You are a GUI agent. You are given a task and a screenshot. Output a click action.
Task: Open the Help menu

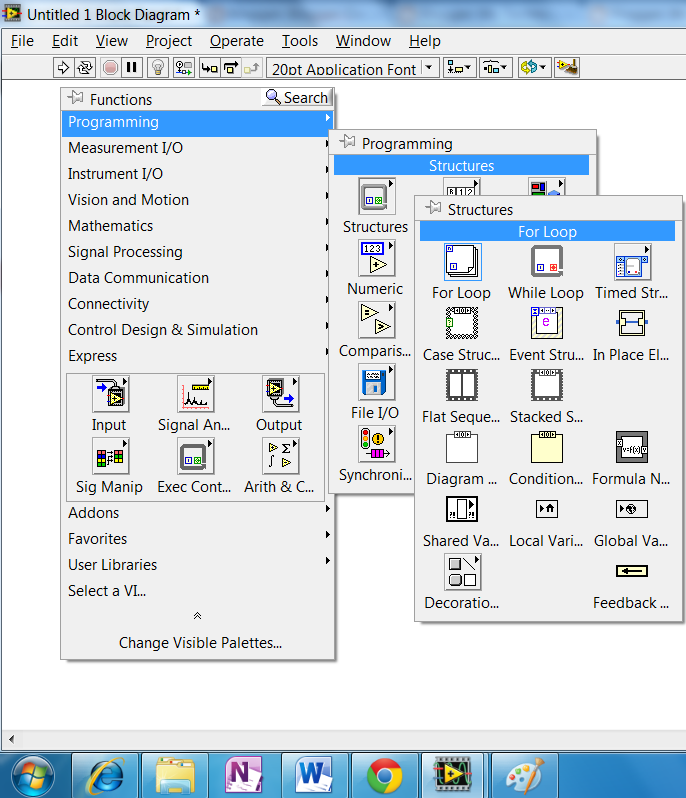click(424, 41)
